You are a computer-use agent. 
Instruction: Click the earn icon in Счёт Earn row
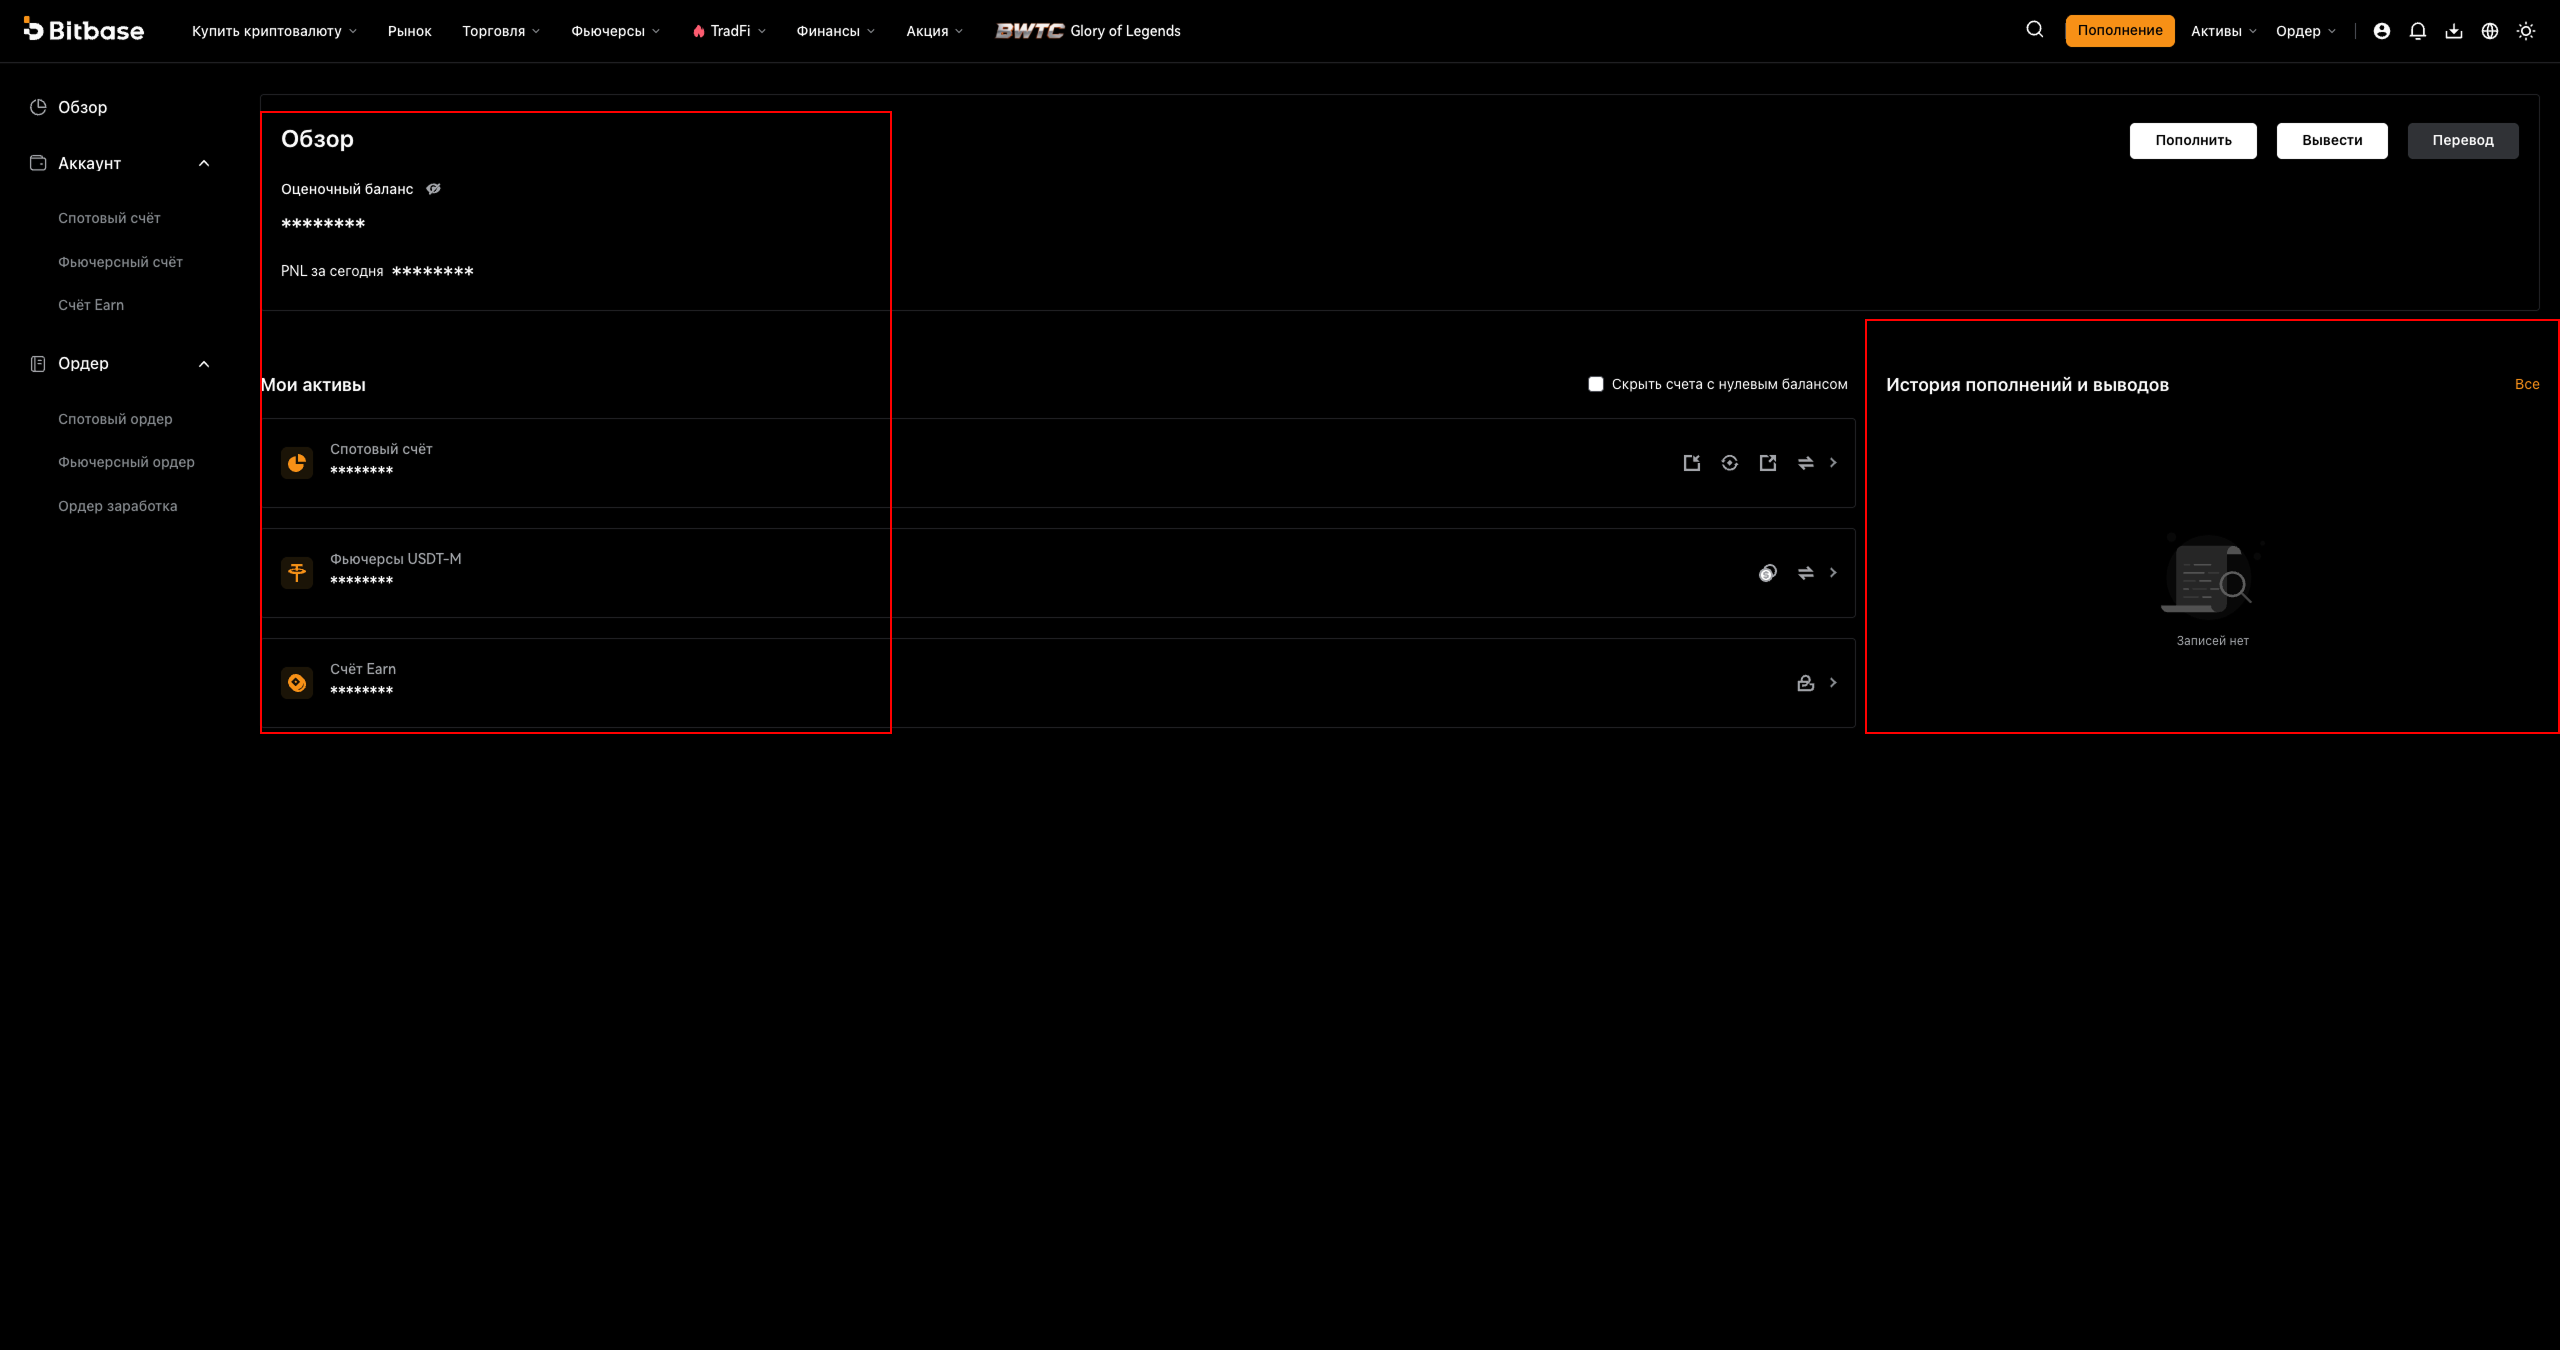coord(1806,683)
